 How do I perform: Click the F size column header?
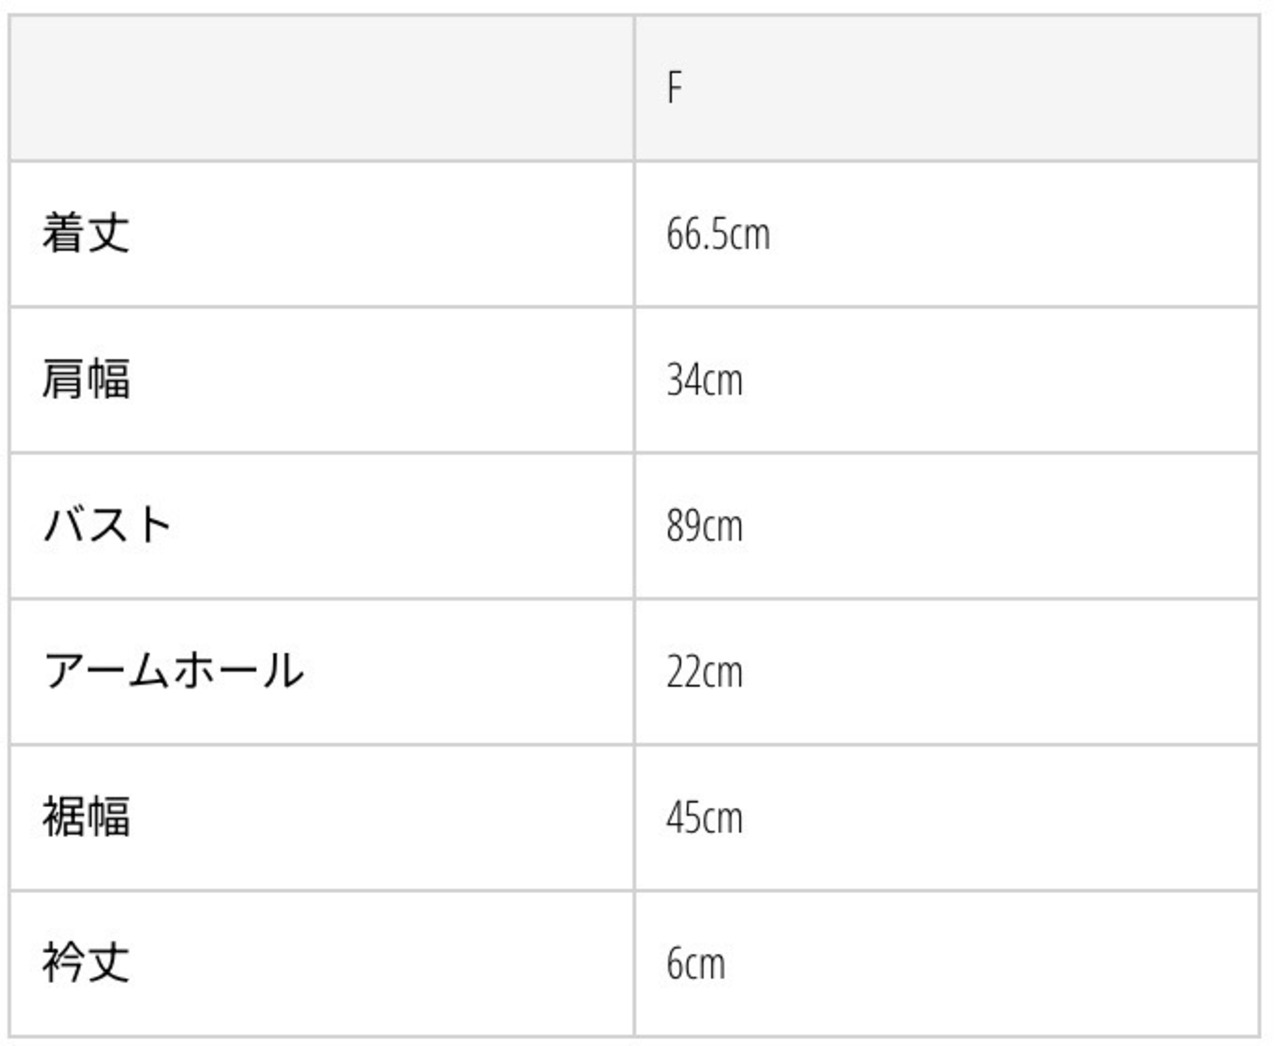tap(675, 88)
